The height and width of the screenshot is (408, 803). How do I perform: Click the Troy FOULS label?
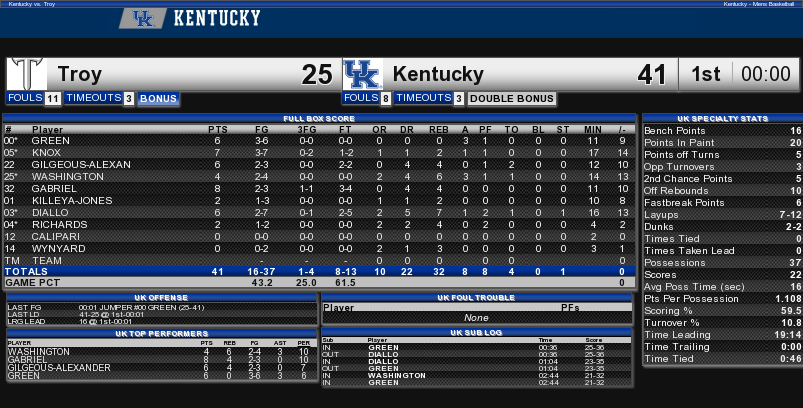(x=25, y=97)
